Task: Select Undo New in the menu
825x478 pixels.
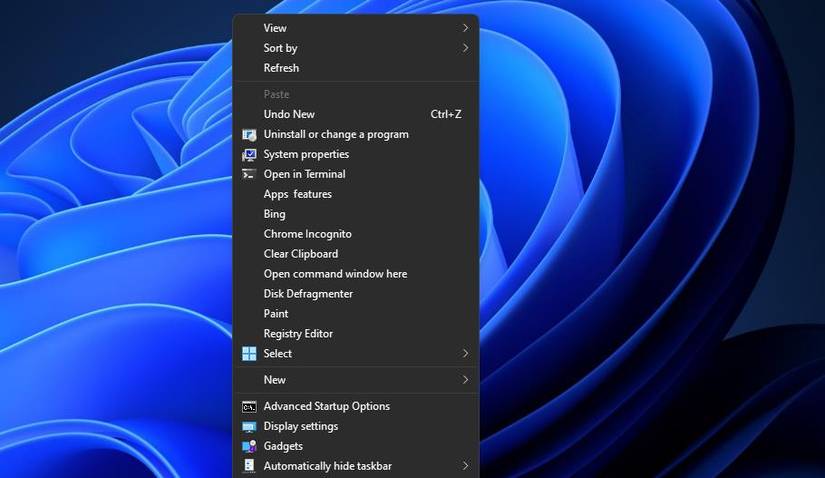Action: pyautogui.click(x=356, y=114)
